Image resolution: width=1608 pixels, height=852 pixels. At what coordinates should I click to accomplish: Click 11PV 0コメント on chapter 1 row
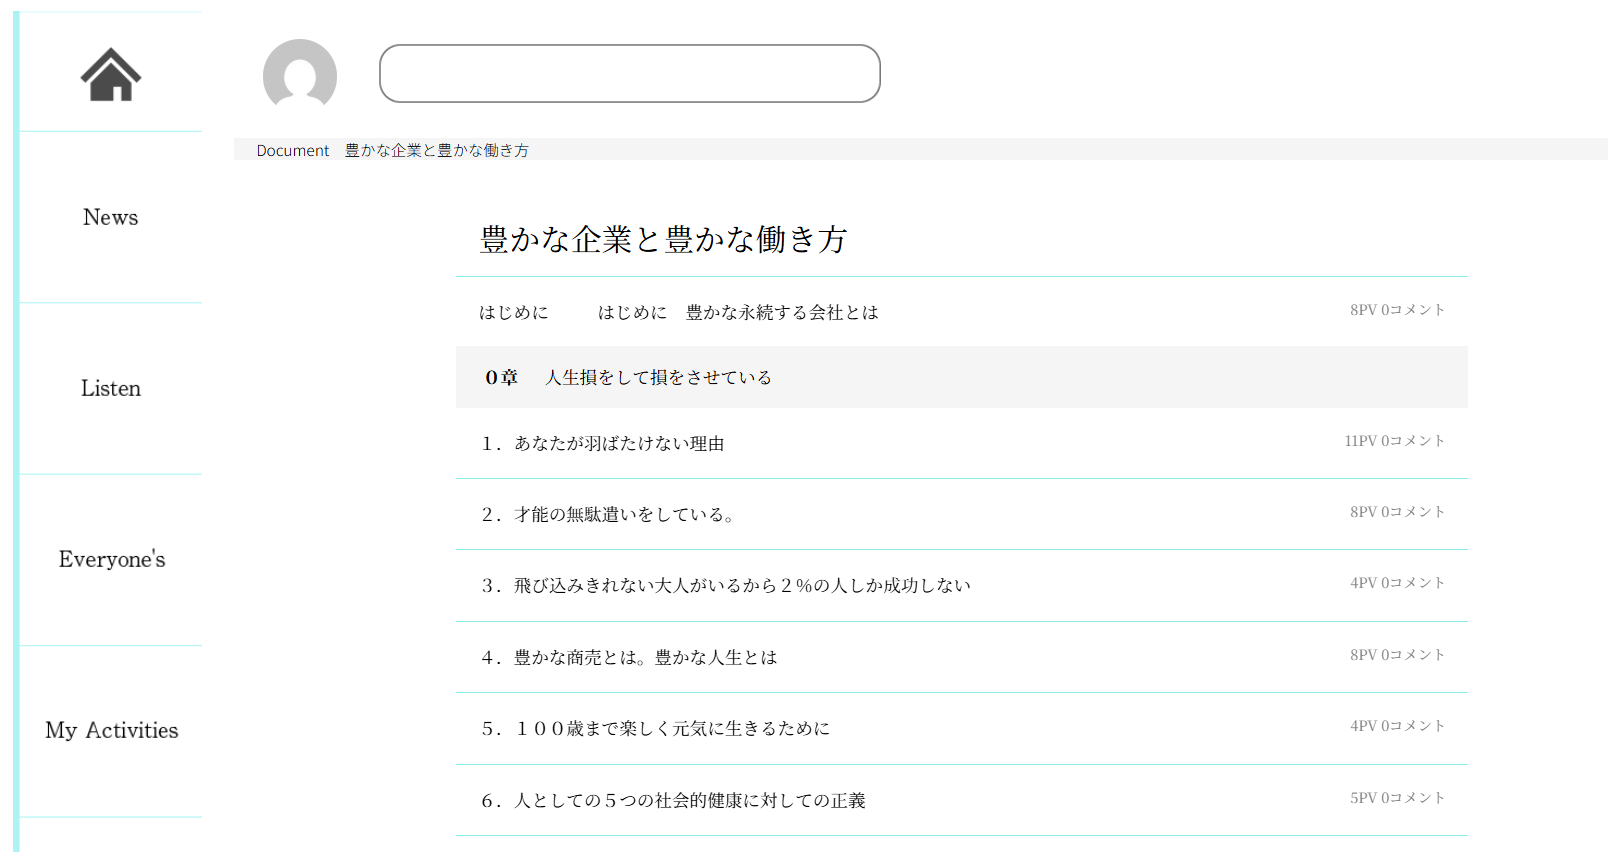point(1394,441)
